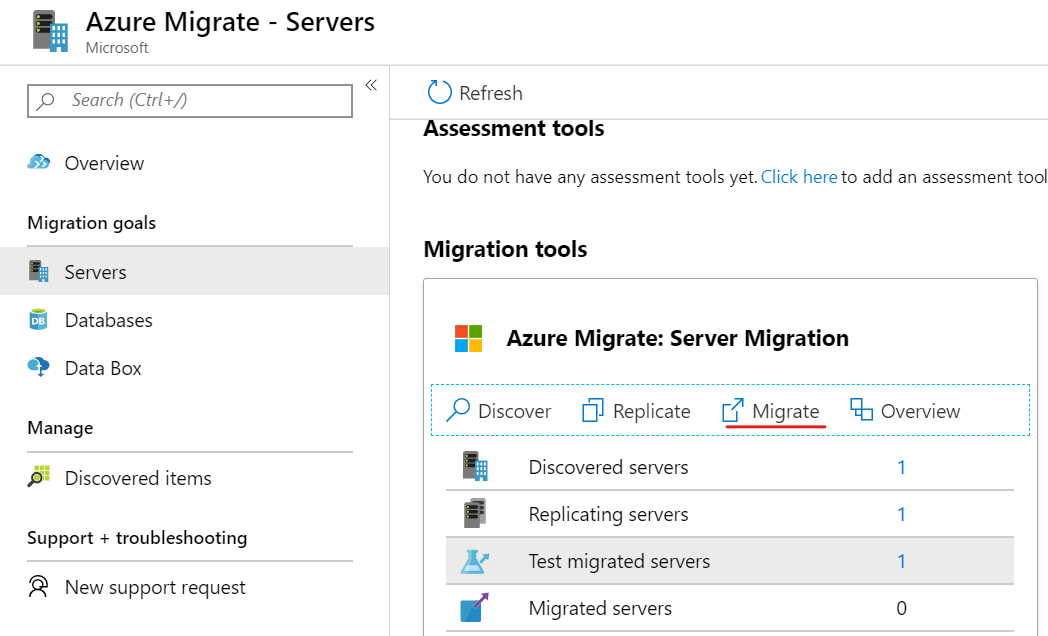1048x636 pixels.
Task: Open Overview in the left menu
Action: pyautogui.click(x=104, y=163)
